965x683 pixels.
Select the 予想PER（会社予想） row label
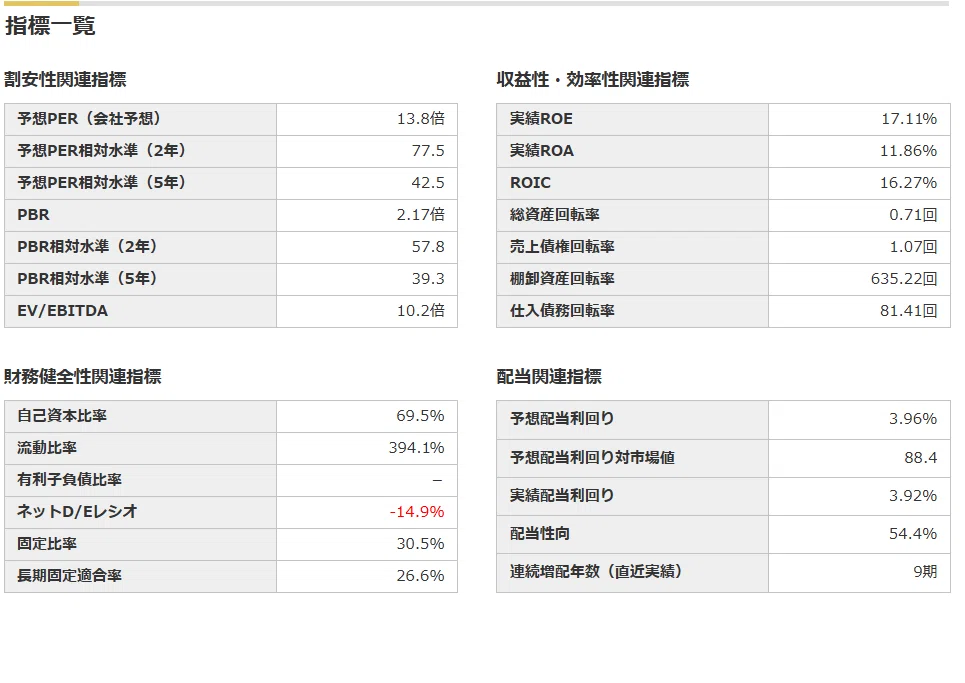pyautogui.click(x=89, y=119)
